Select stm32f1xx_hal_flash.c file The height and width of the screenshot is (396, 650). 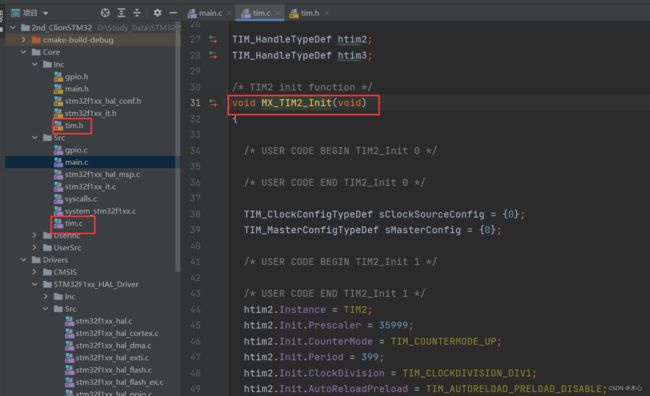click(x=109, y=370)
